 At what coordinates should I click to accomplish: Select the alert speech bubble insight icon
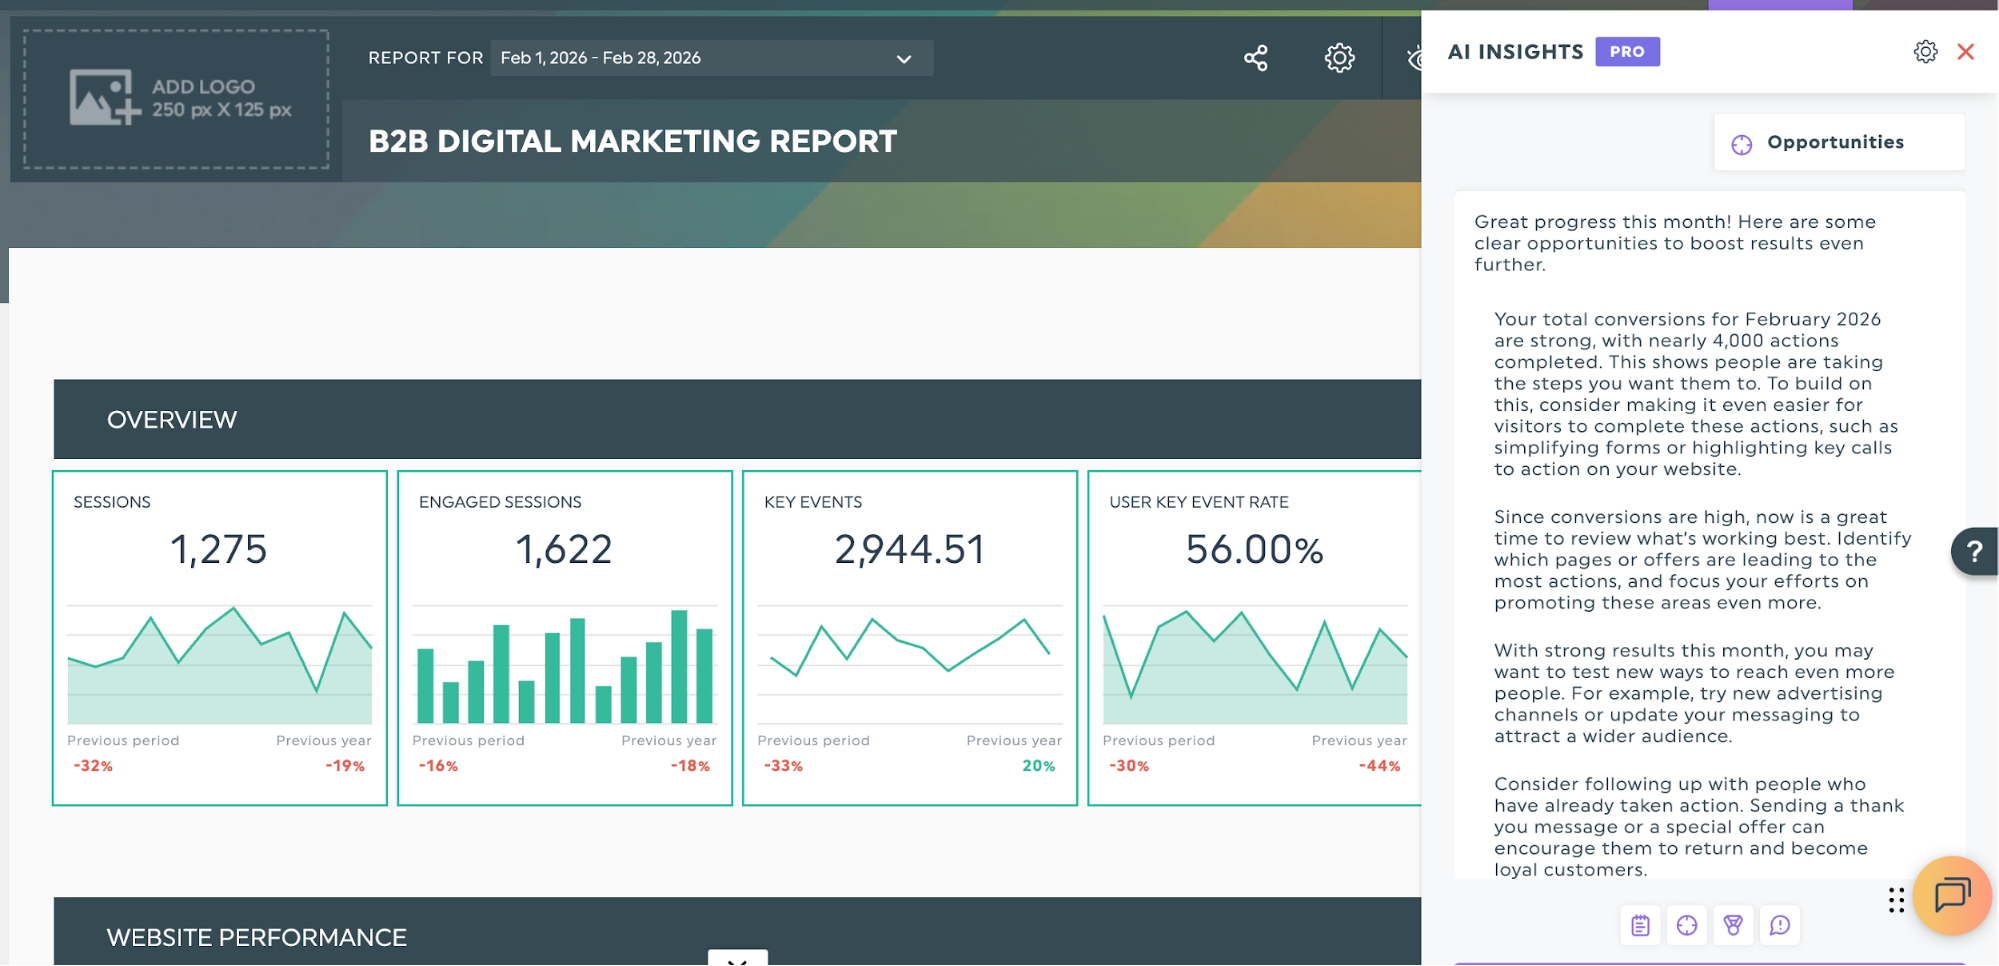click(1780, 925)
